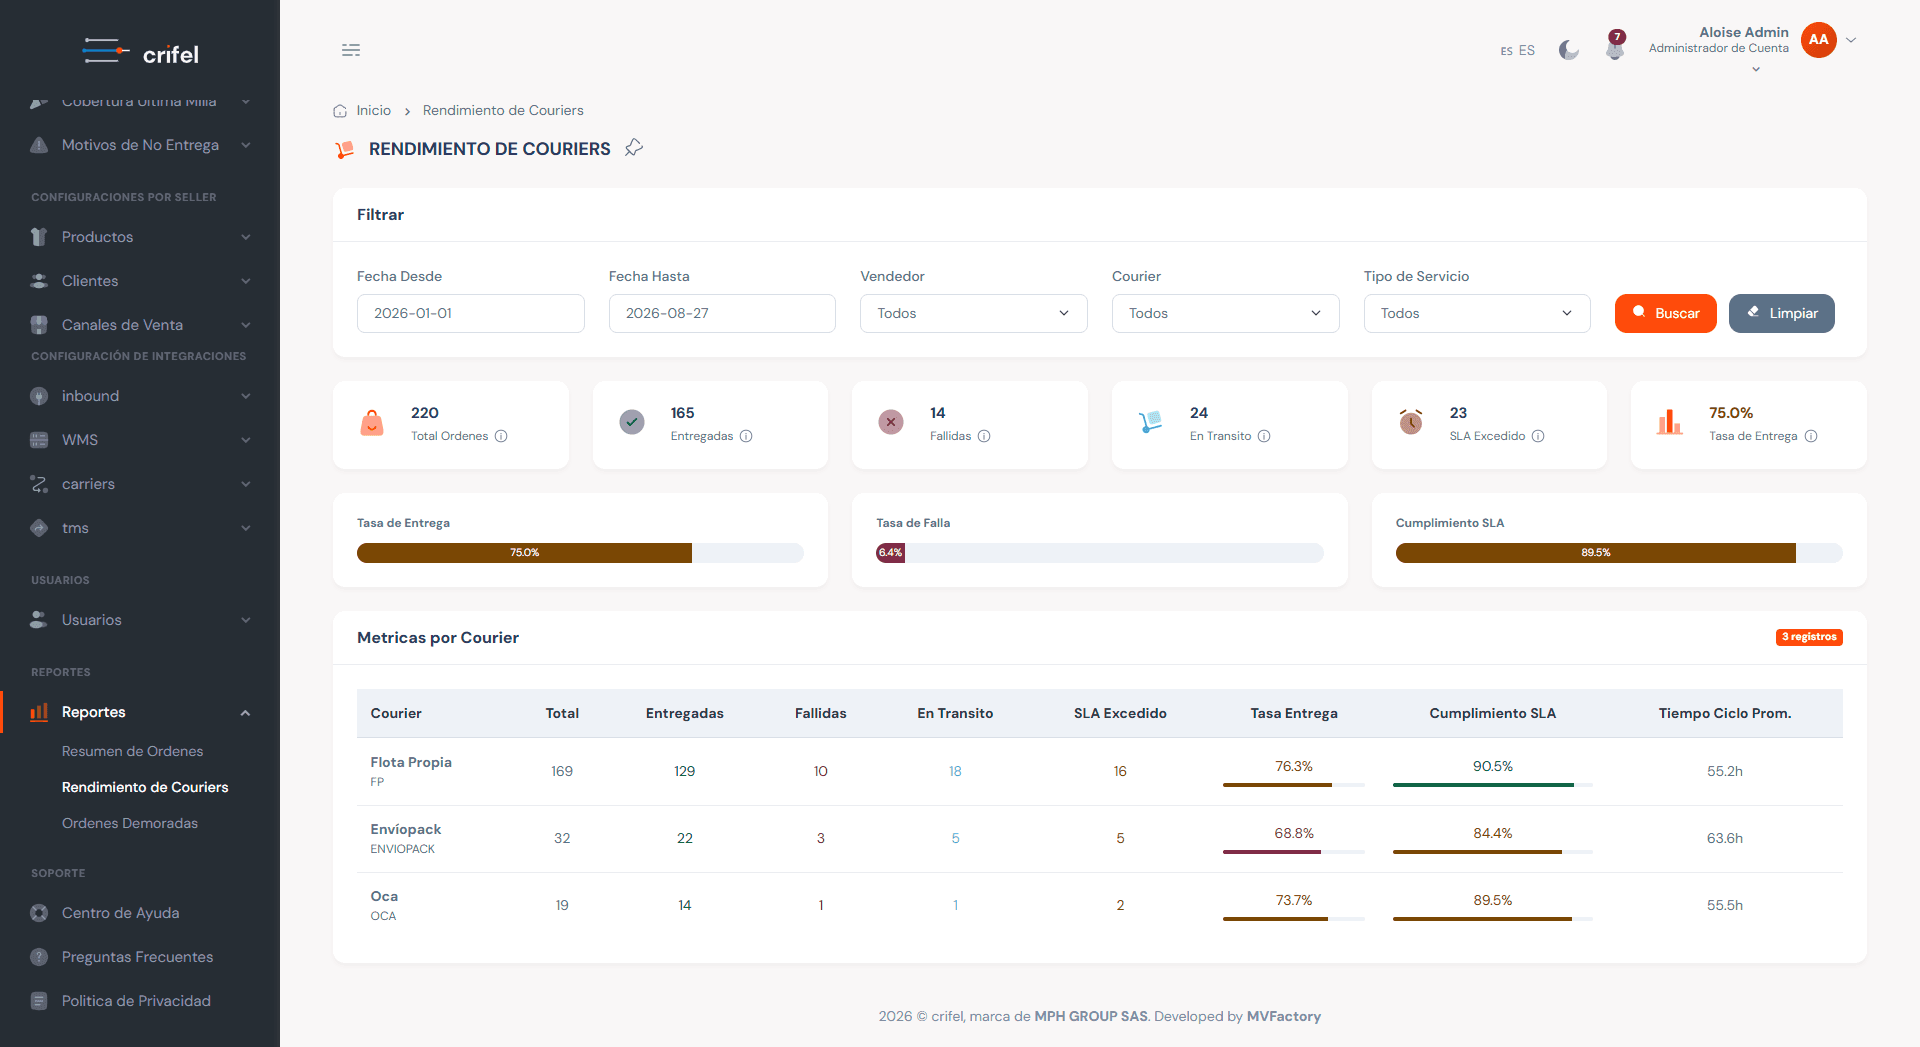Select the Envíopack courier name
Image resolution: width=1920 pixels, height=1047 pixels.
pos(406,829)
